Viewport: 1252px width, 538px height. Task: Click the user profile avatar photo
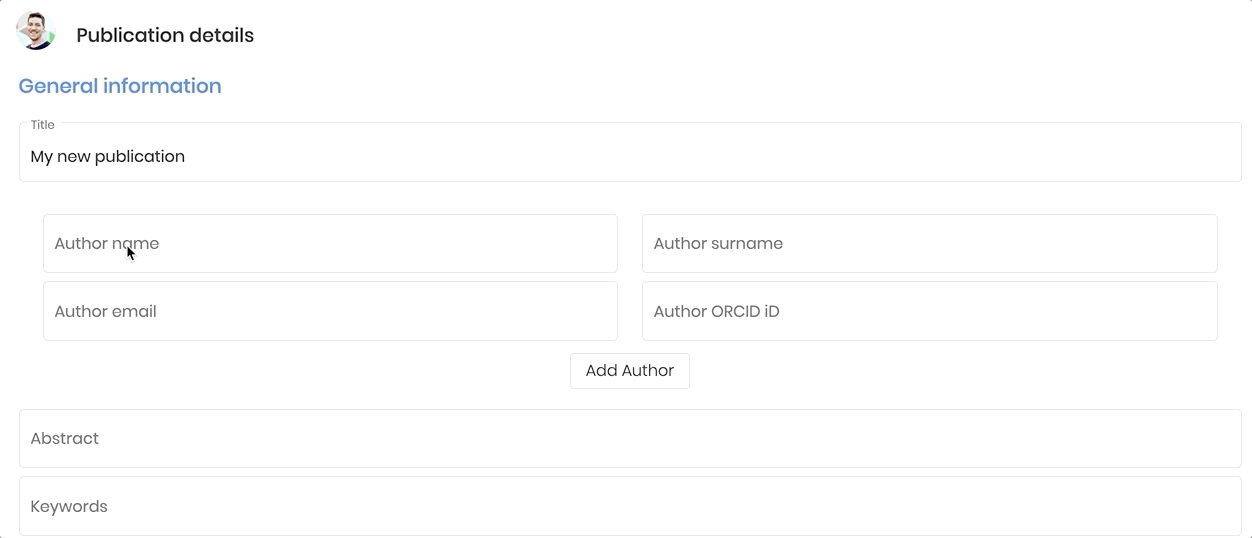click(35, 31)
